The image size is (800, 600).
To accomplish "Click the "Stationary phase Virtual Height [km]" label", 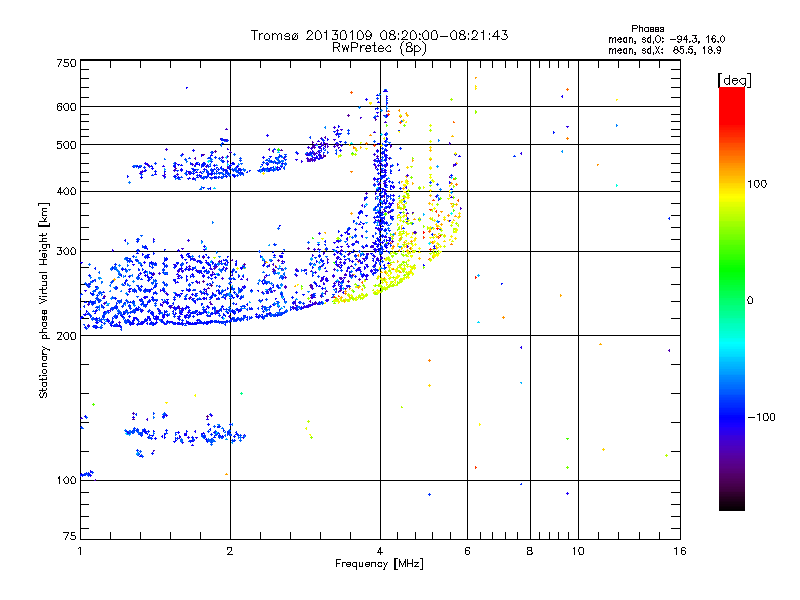I will tap(44, 300).
